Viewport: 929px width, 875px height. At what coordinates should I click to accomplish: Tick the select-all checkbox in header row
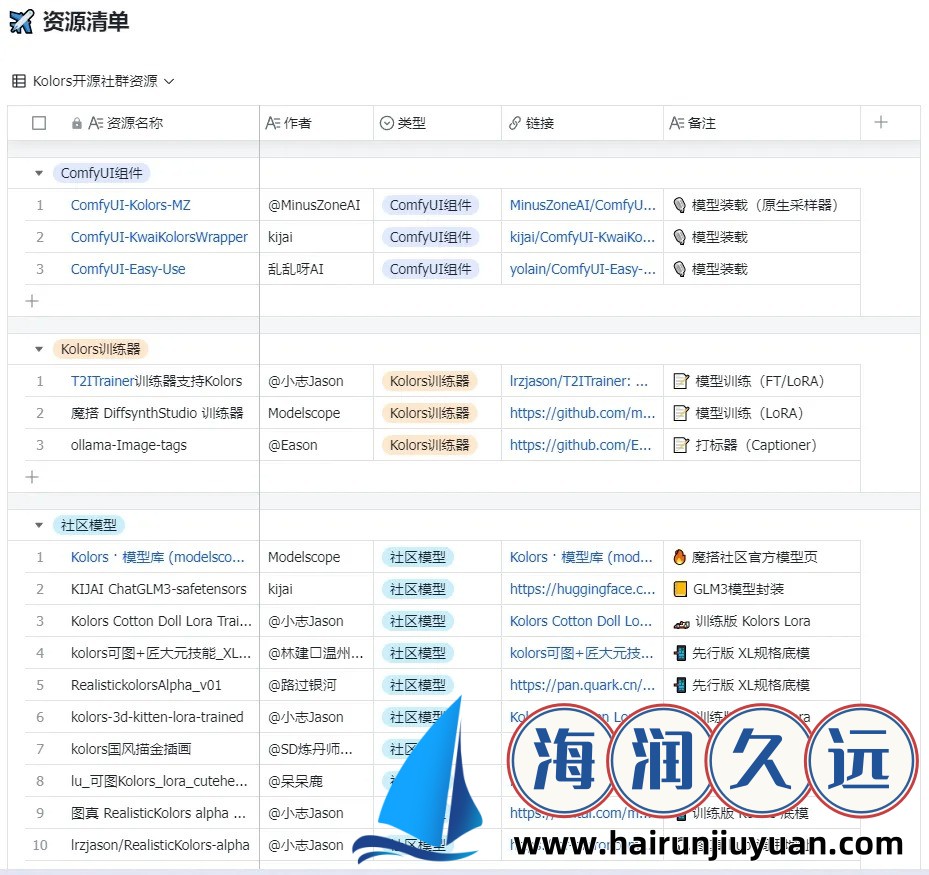point(39,123)
